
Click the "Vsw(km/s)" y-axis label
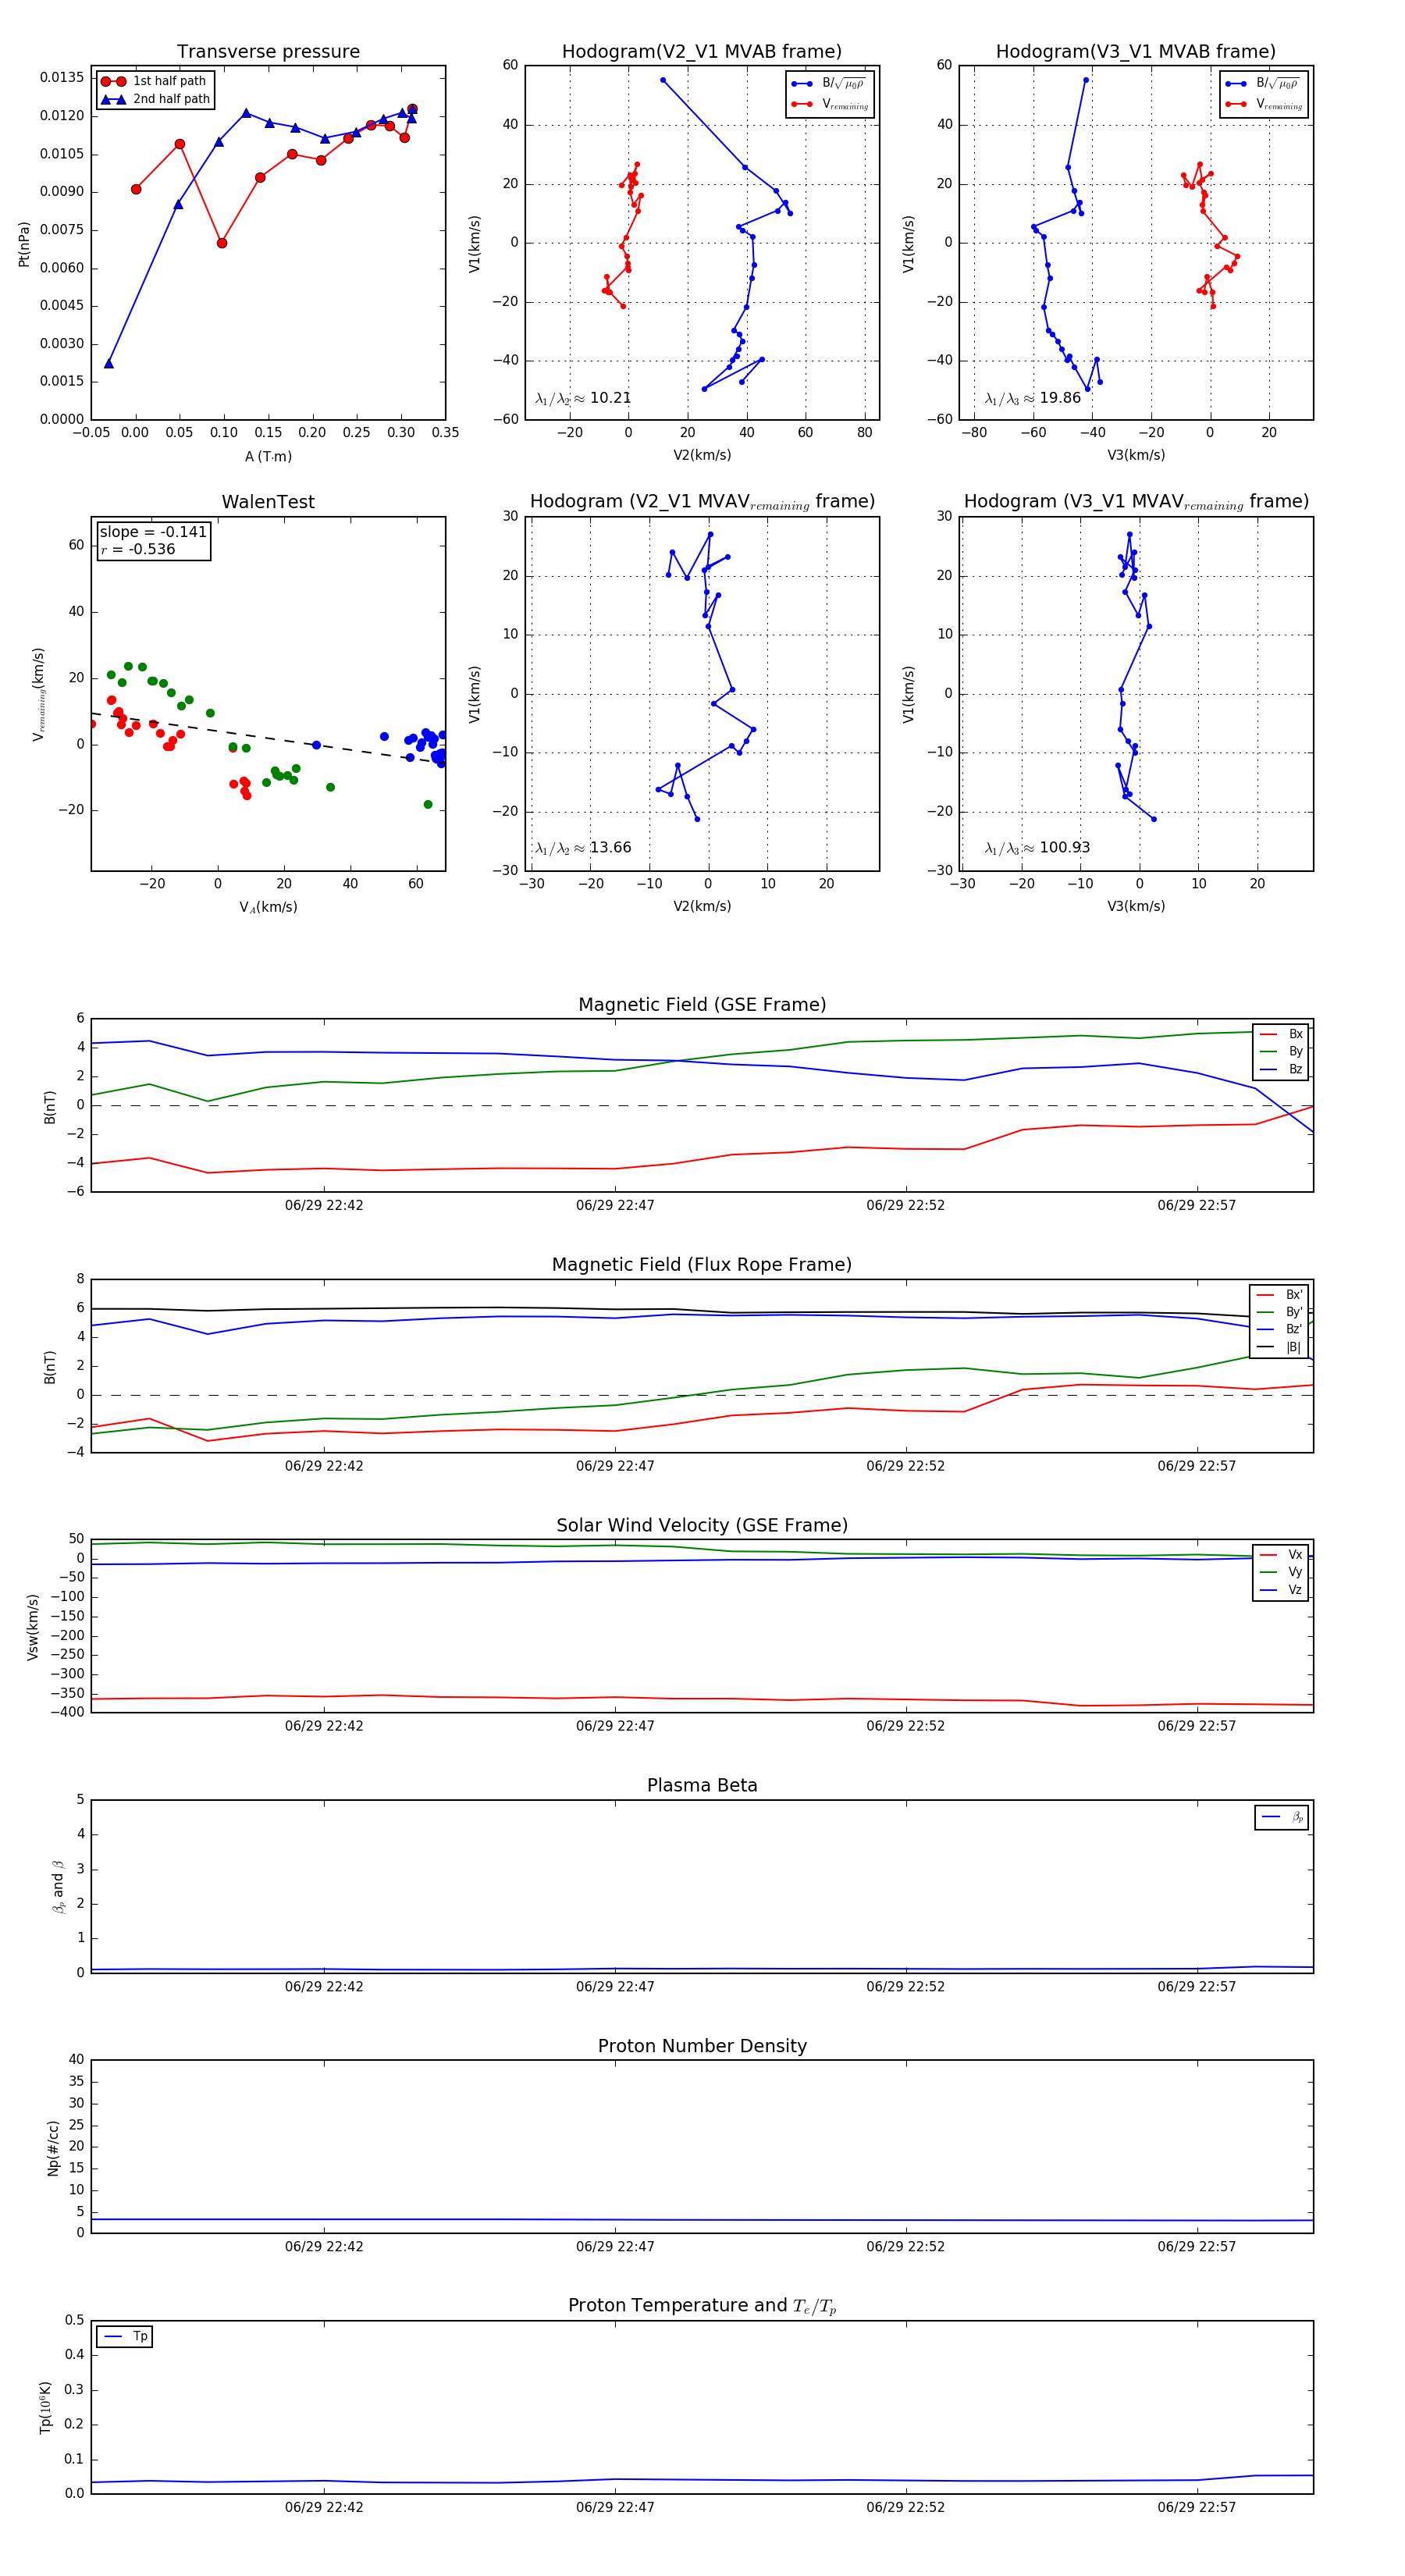[x=32, y=1627]
